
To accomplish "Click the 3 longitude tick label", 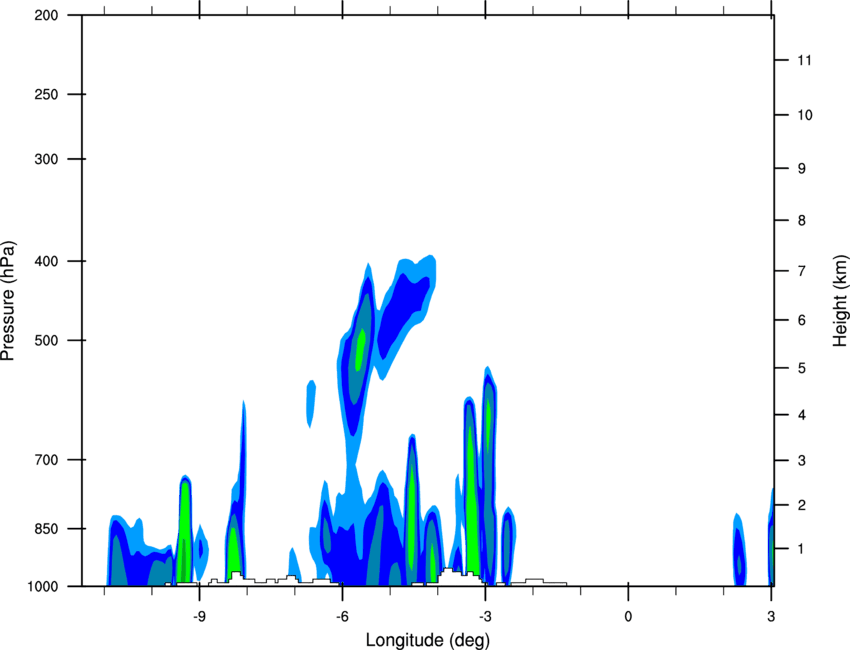I will [x=771, y=616].
